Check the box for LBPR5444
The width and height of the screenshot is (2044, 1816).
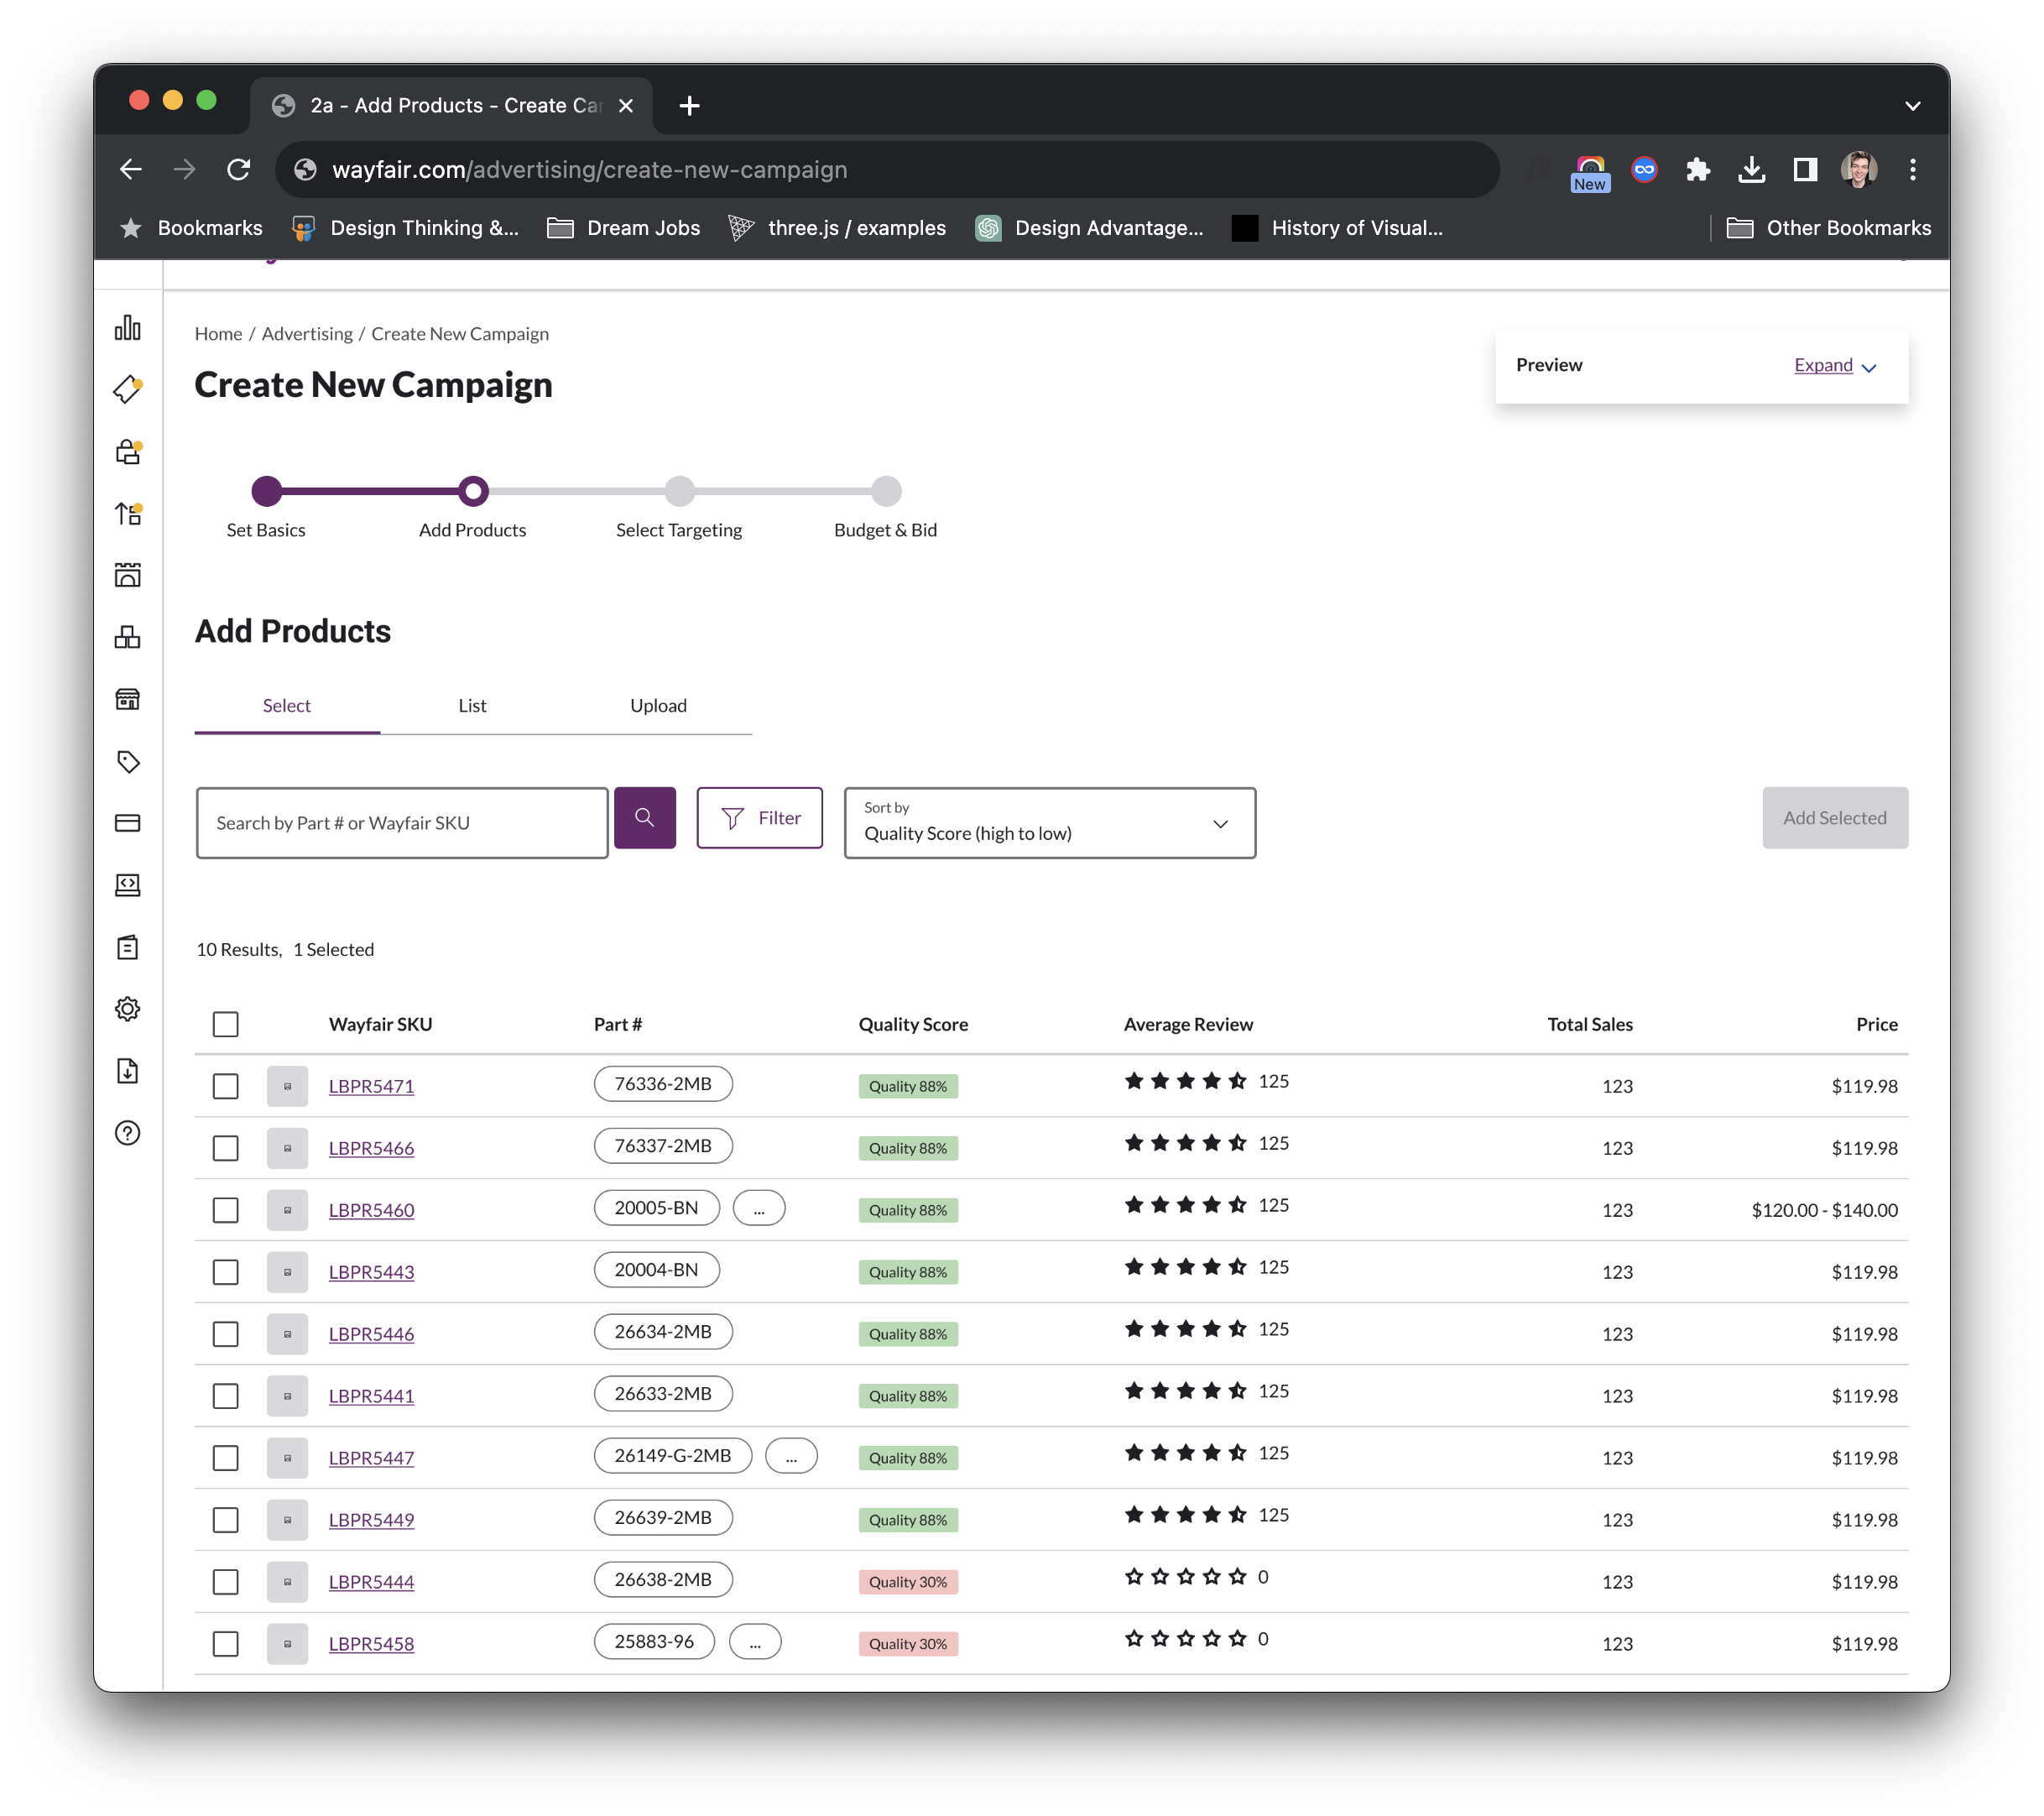click(226, 1582)
